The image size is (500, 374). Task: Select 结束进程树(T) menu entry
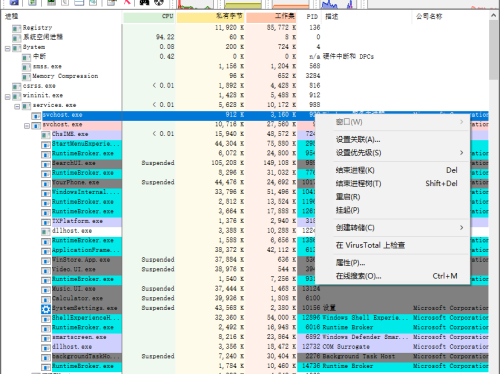click(x=392, y=183)
